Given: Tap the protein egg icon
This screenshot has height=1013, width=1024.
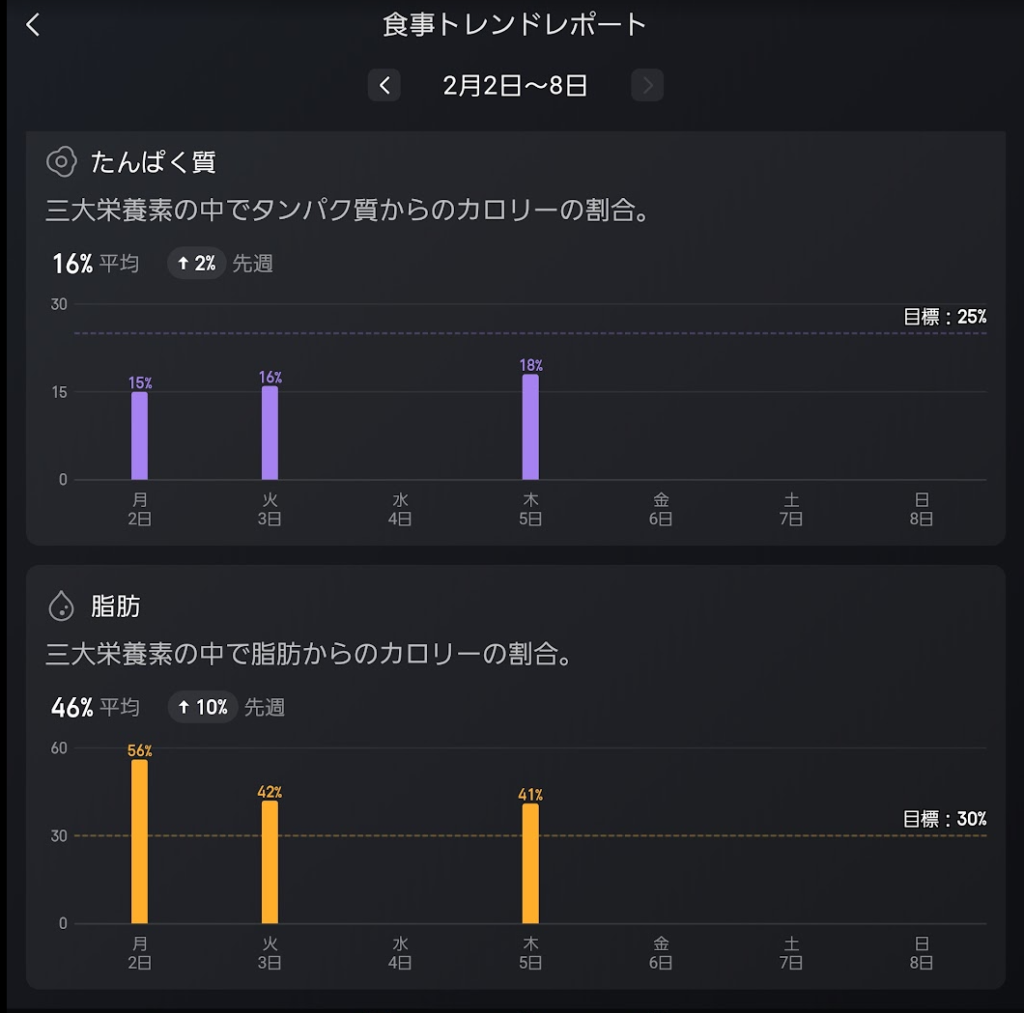Looking at the screenshot, I should point(62,161).
